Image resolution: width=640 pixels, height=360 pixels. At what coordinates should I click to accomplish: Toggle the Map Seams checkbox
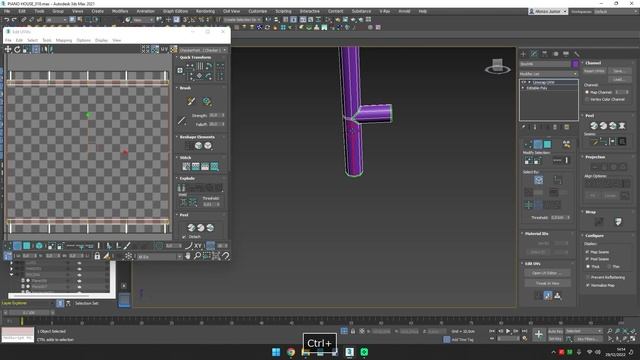(x=588, y=252)
